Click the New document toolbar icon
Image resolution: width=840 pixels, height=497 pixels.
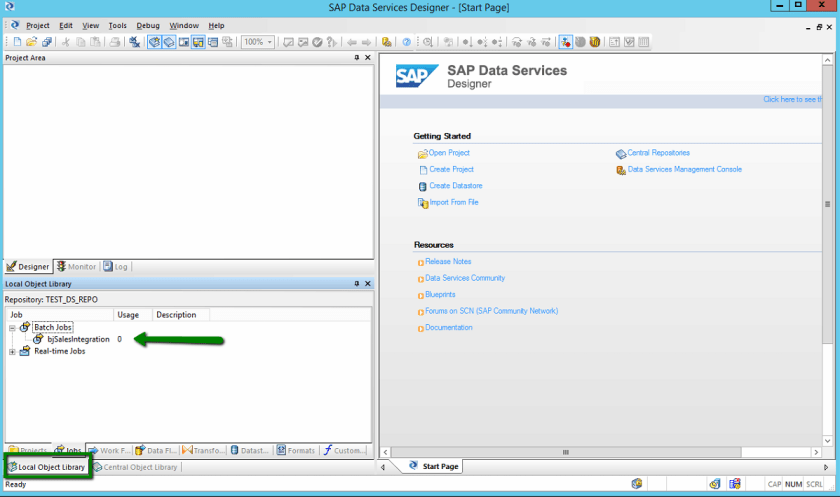point(18,42)
